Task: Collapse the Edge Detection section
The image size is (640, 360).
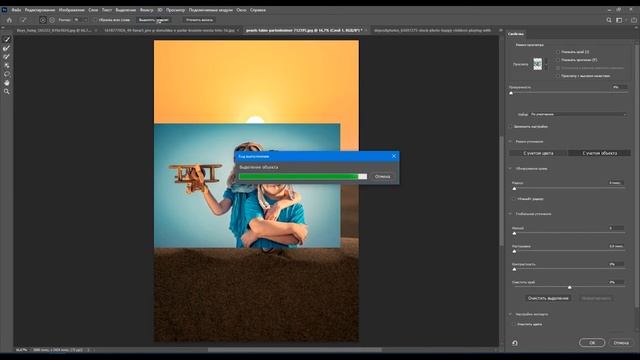Action: [x=511, y=168]
